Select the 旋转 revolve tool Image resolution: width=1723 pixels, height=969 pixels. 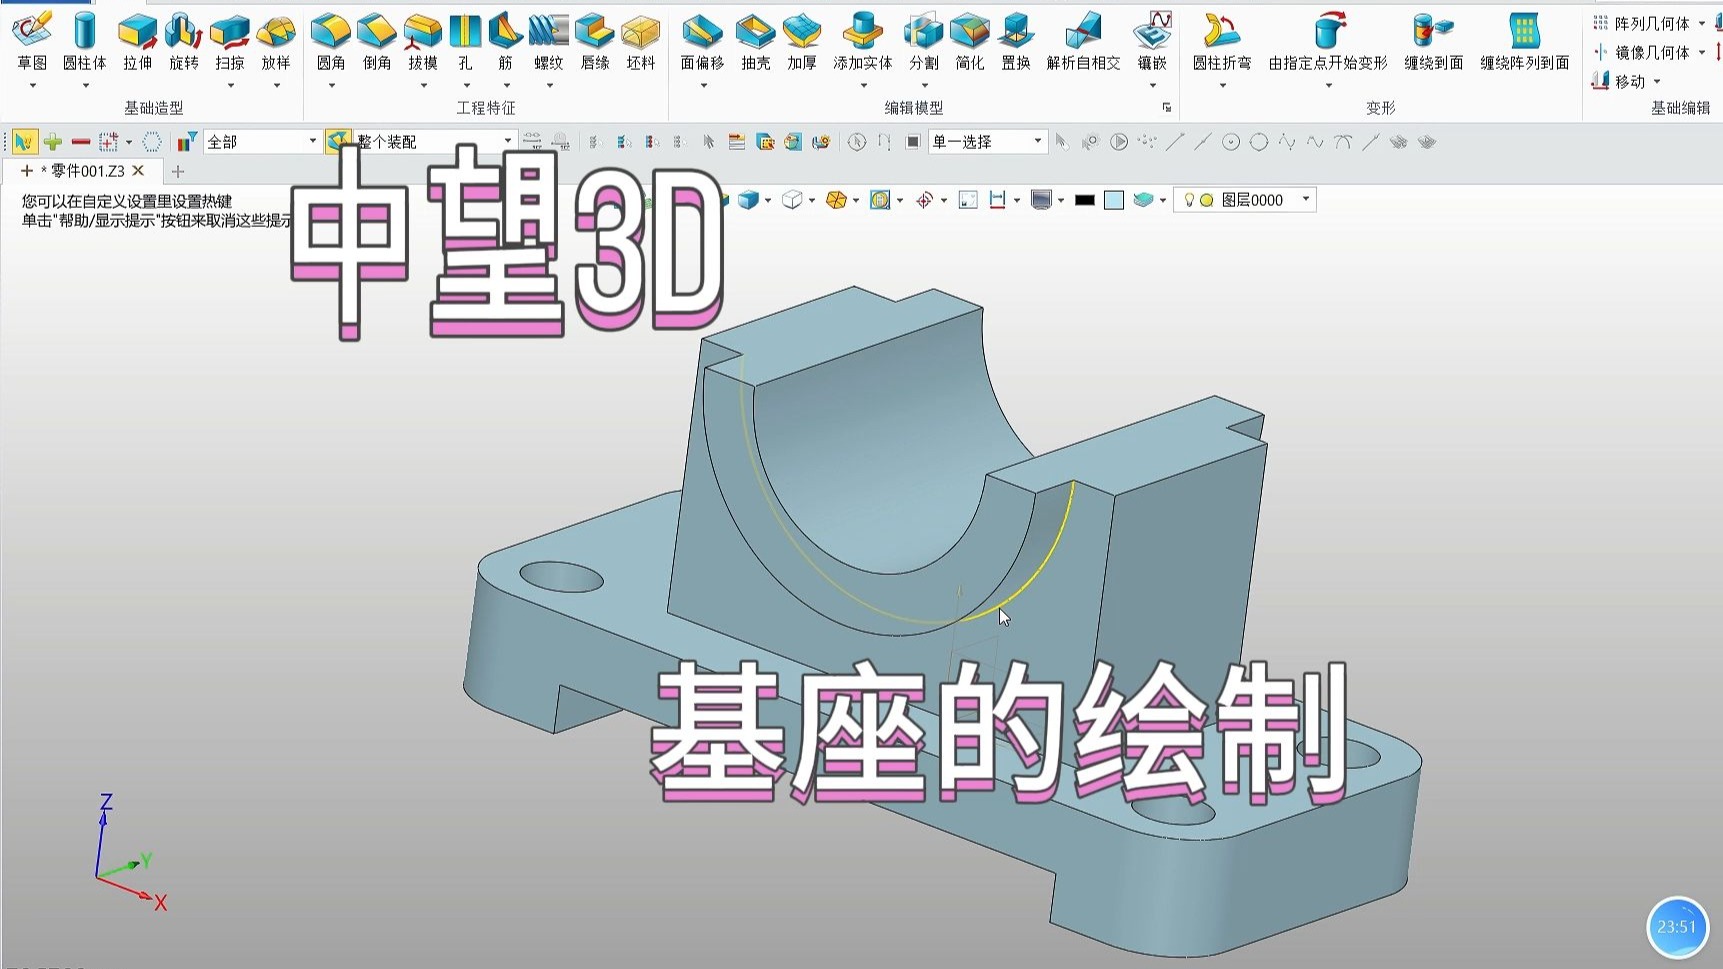click(x=183, y=43)
